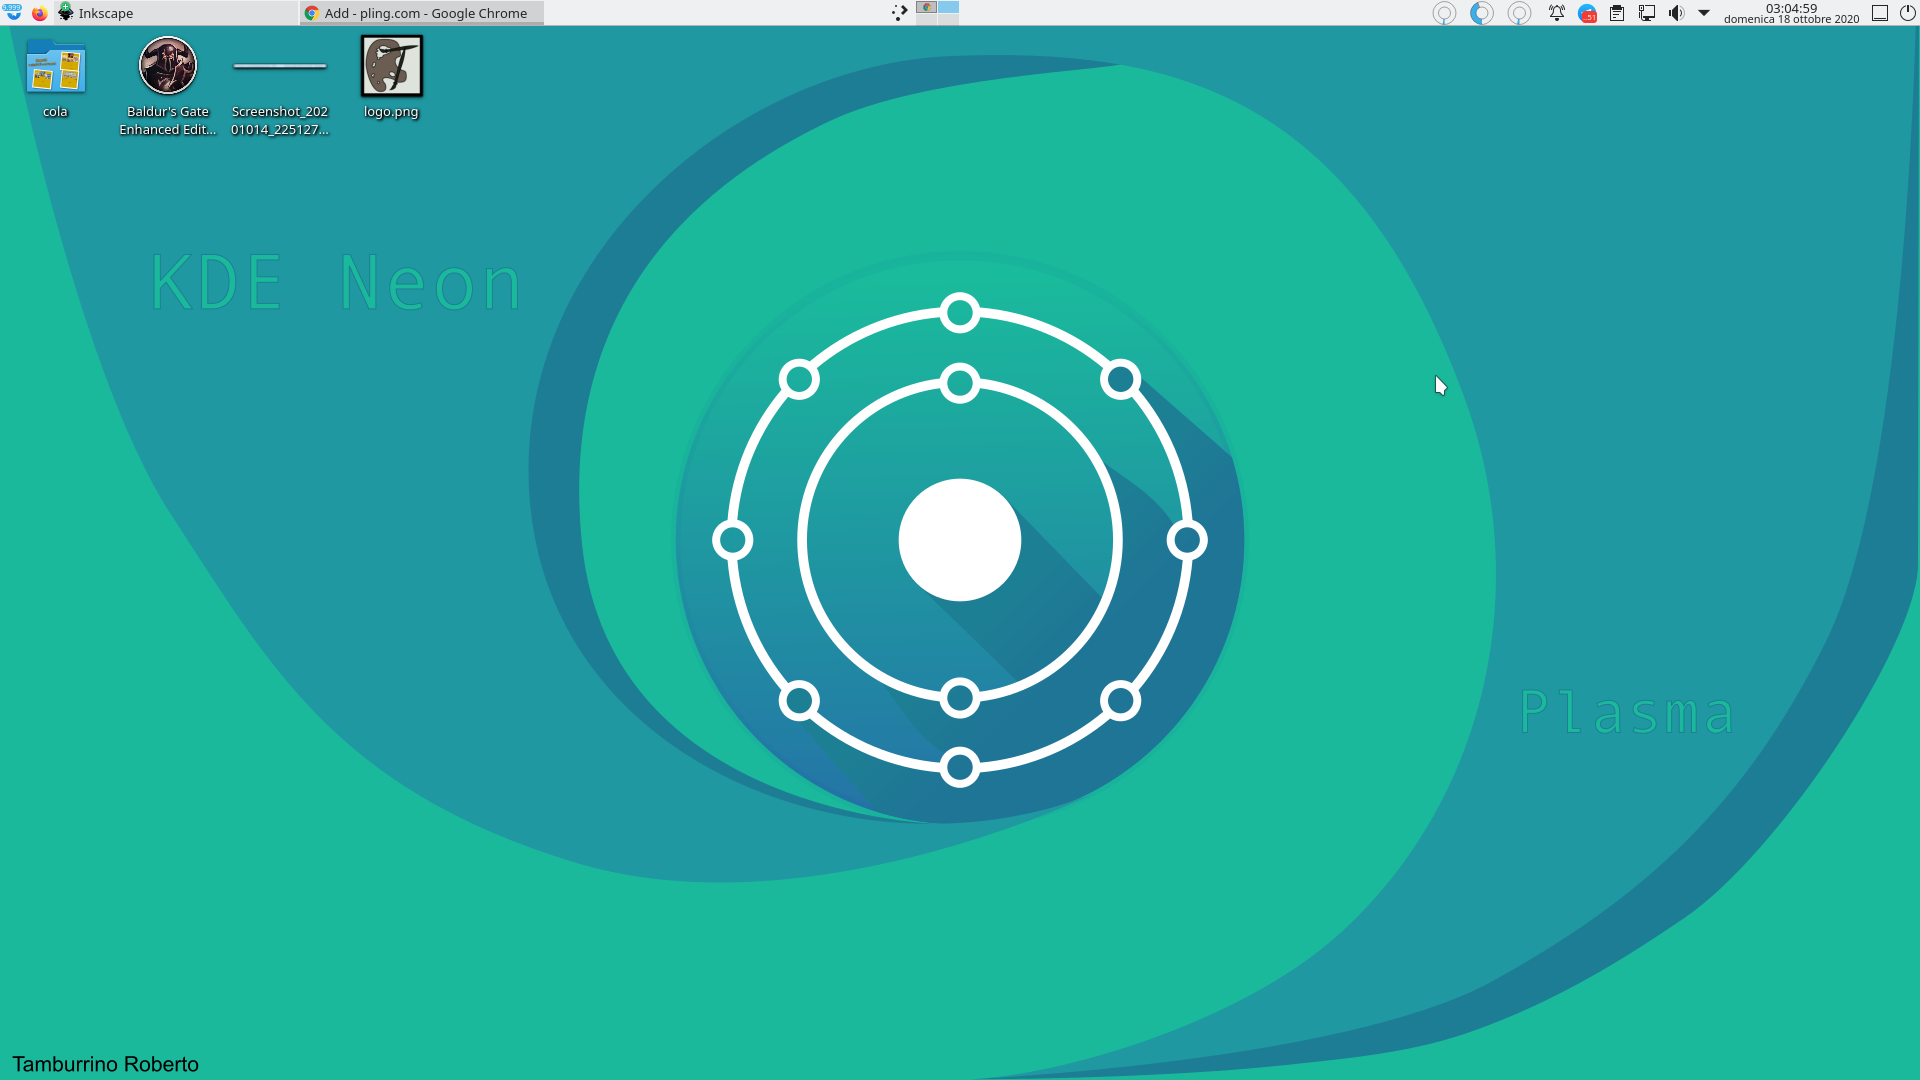Open the first circular system monitor widget
Screen dimensions: 1920x1080
pos(1444,13)
